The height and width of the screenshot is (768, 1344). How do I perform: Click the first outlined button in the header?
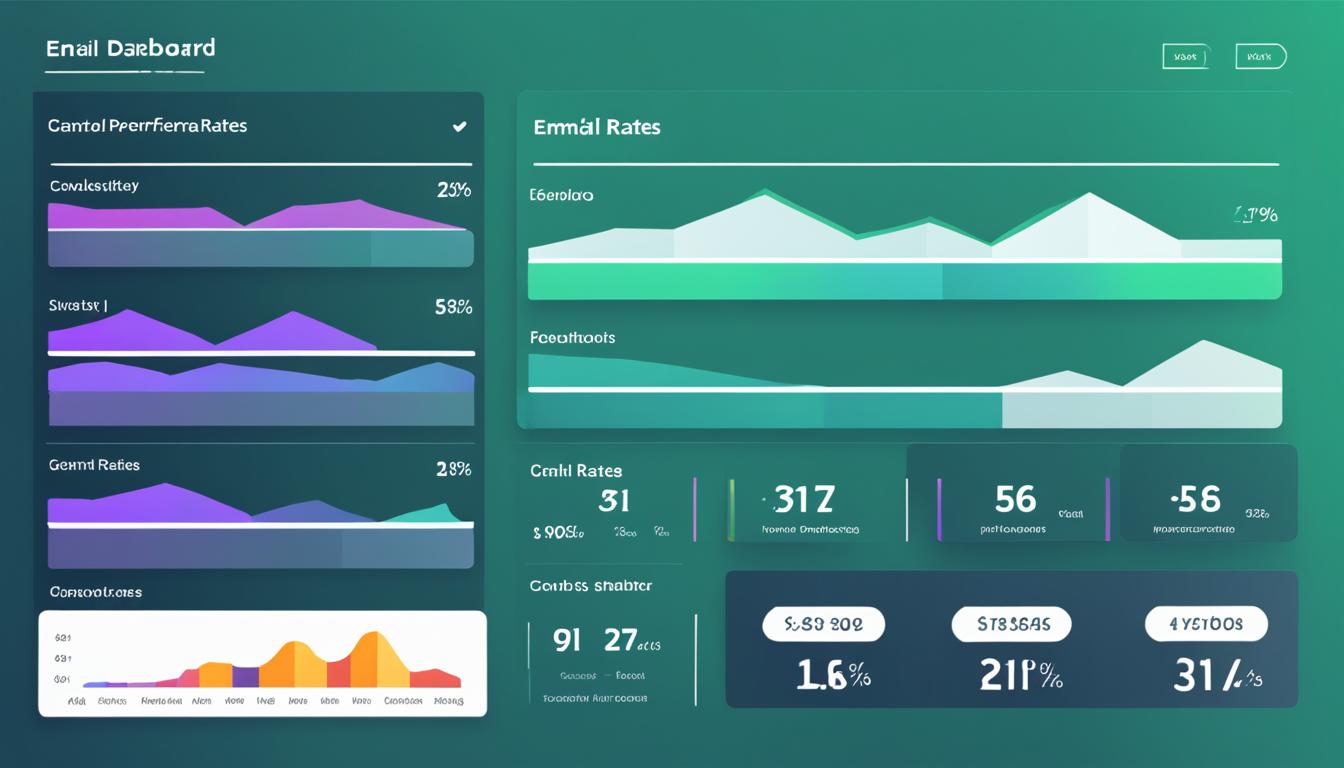pos(1186,57)
